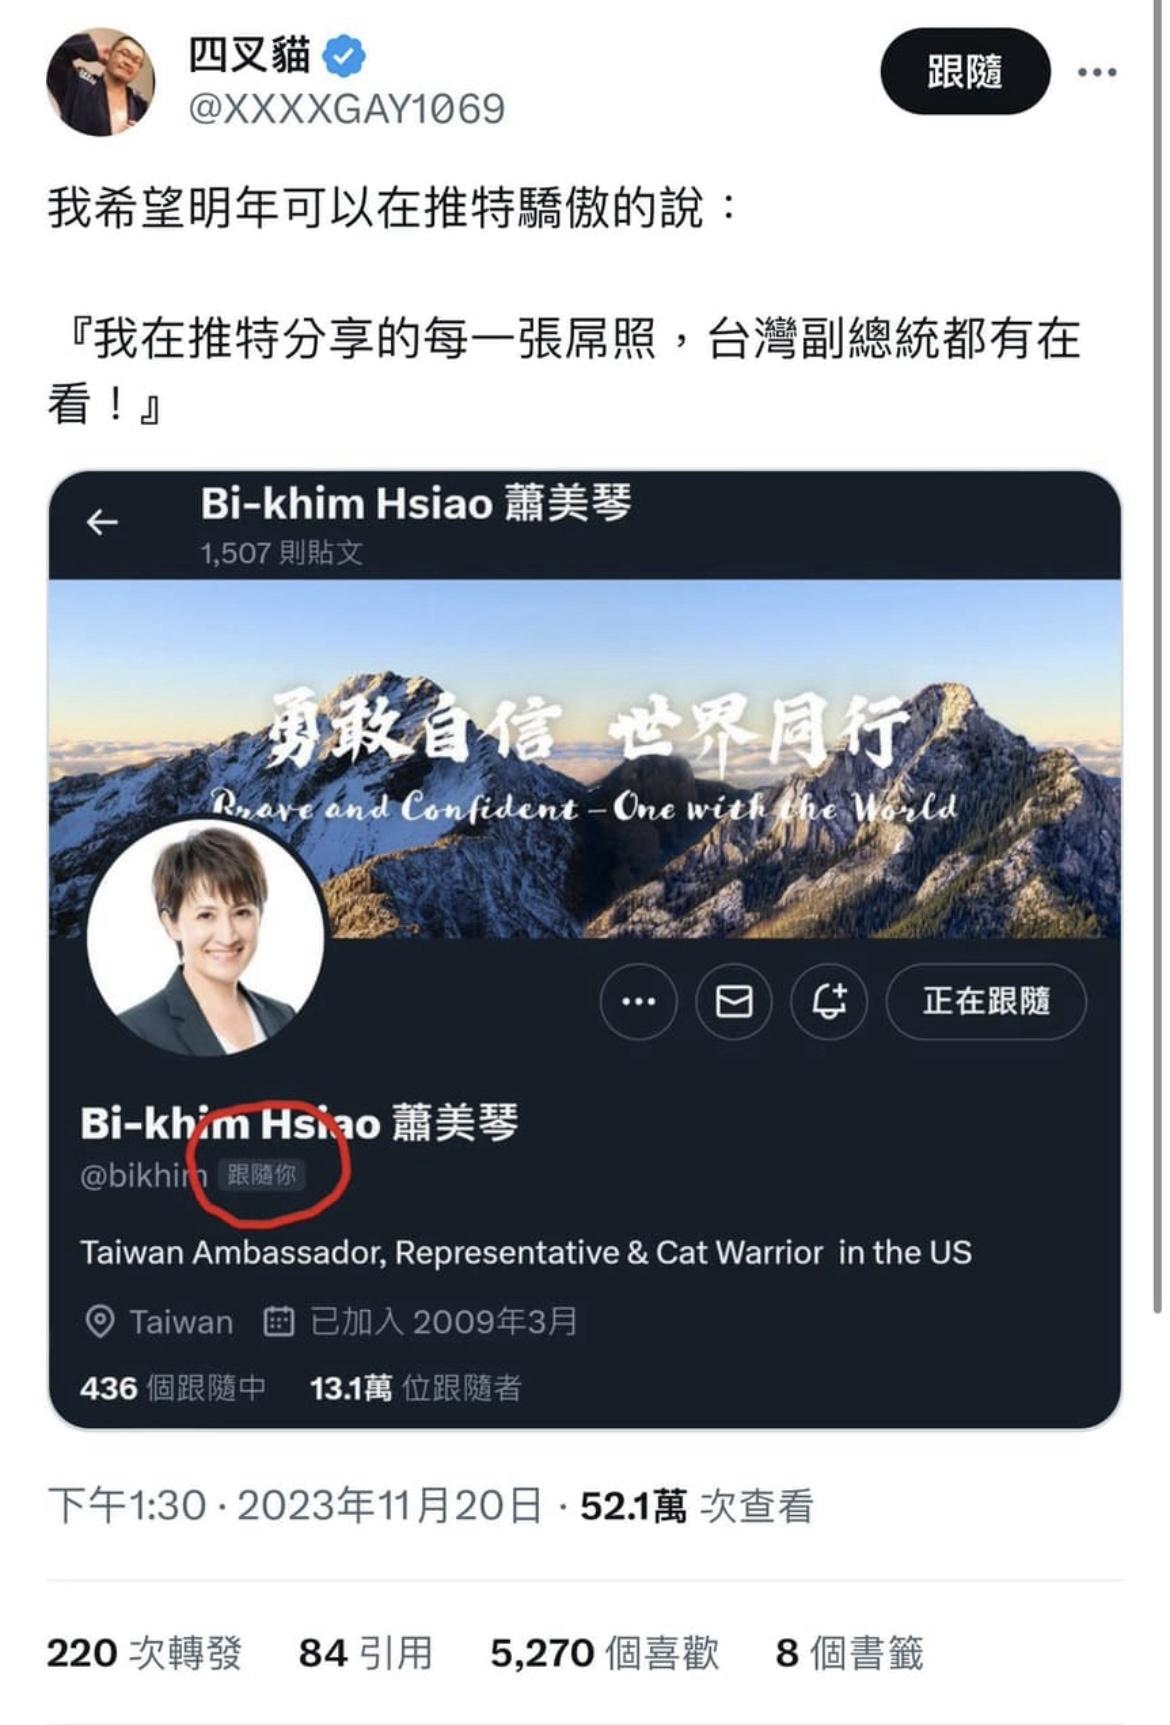View the 84 引用 quotes list
This screenshot has height=1725, width=1170.
(x=365, y=1653)
